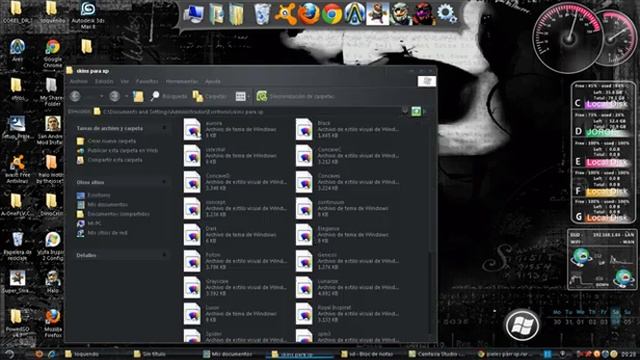Open the Google Chrome desktop shortcut
Screen dimensions: 640x360
pyautogui.click(x=52, y=54)
